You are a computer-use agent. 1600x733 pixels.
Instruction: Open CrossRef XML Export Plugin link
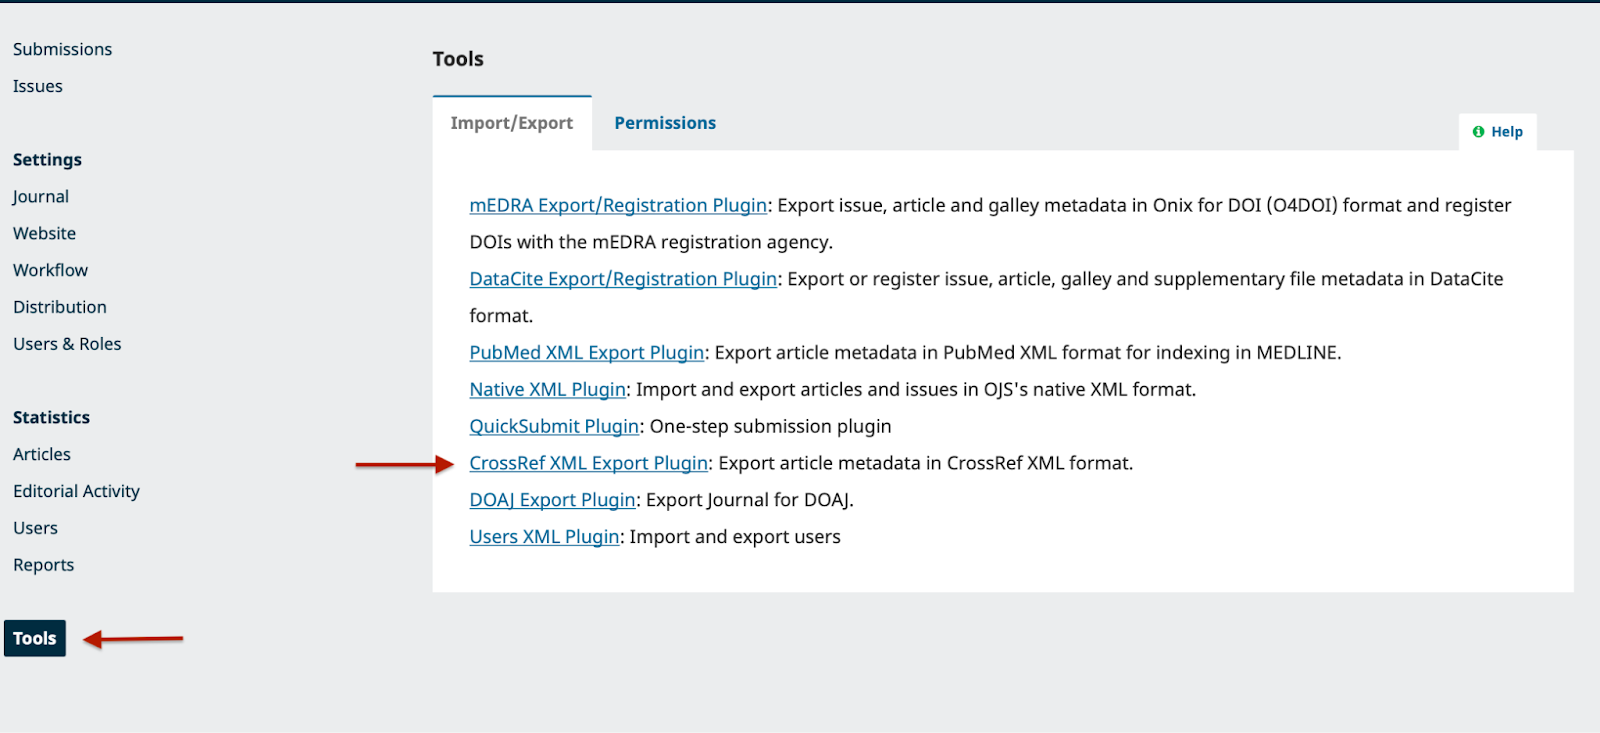(589, 464)
